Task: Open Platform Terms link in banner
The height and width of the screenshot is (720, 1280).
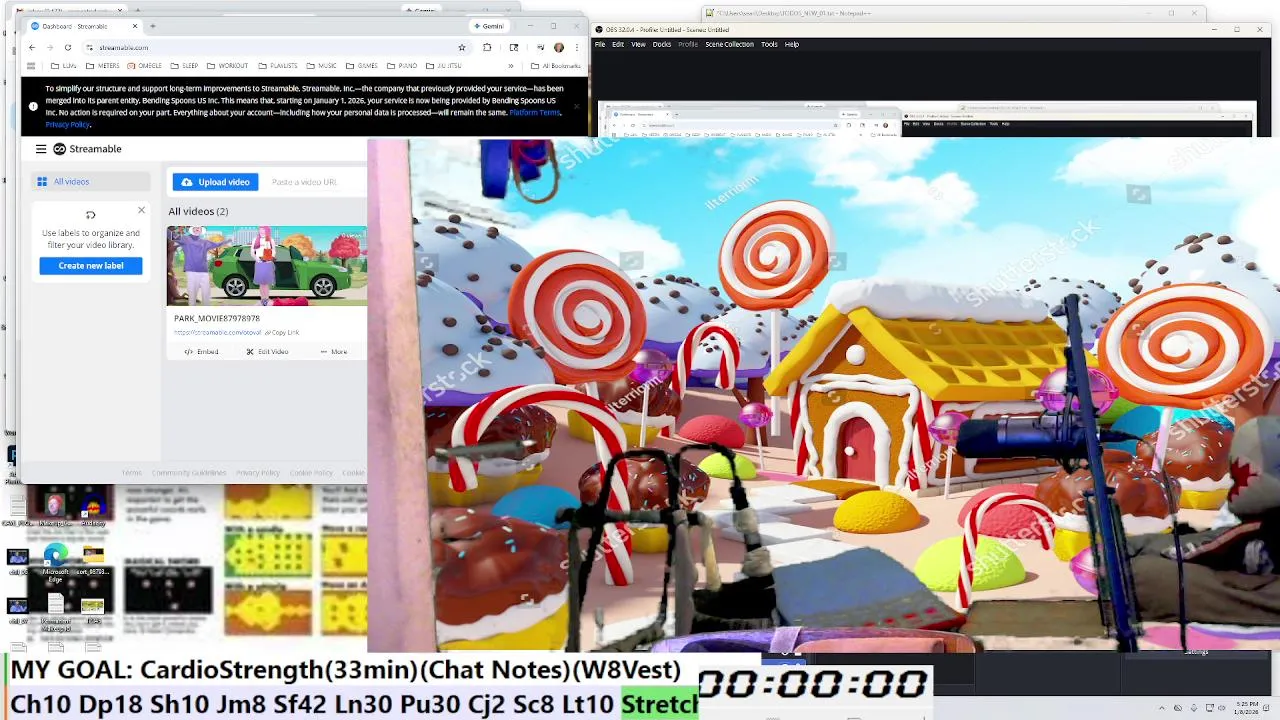Action: tap(535, 113)
